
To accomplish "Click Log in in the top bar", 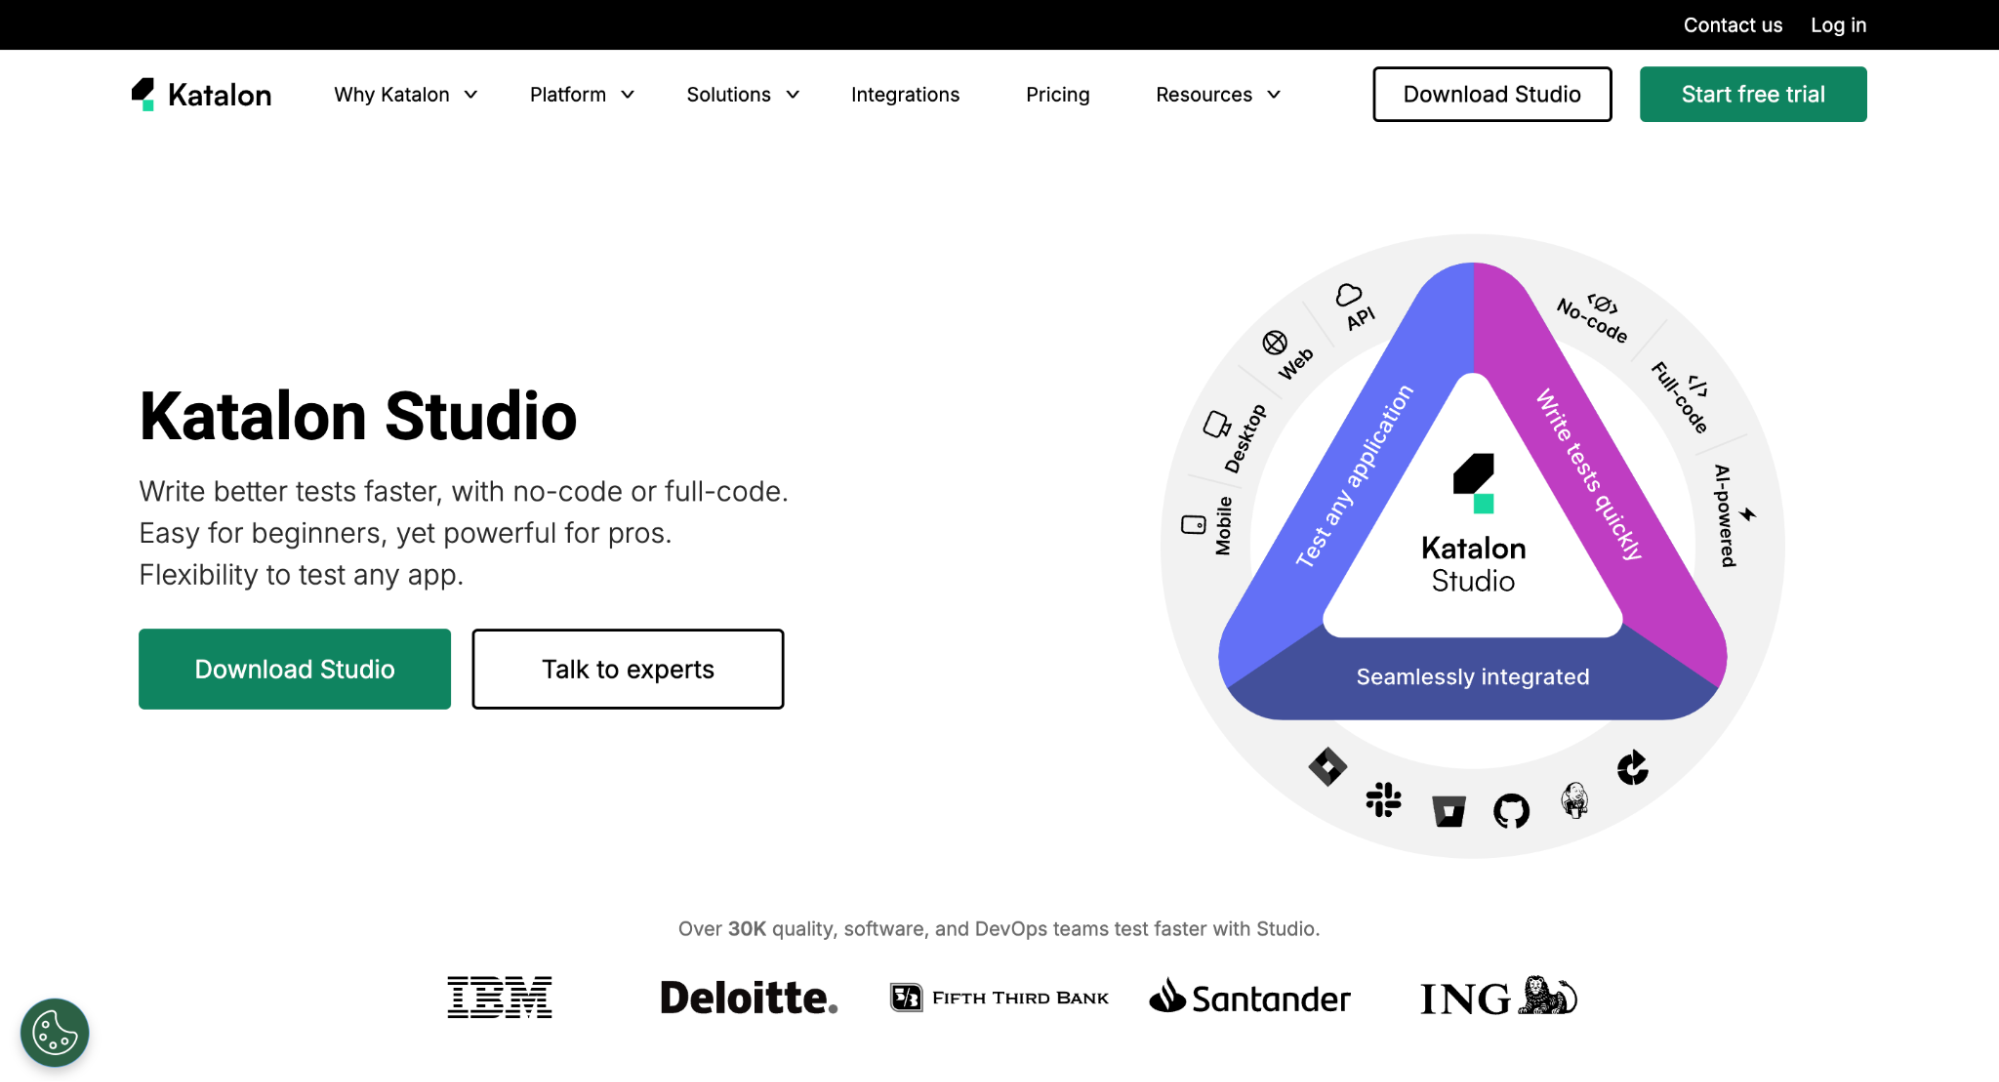I will (x=1838, y=25).
